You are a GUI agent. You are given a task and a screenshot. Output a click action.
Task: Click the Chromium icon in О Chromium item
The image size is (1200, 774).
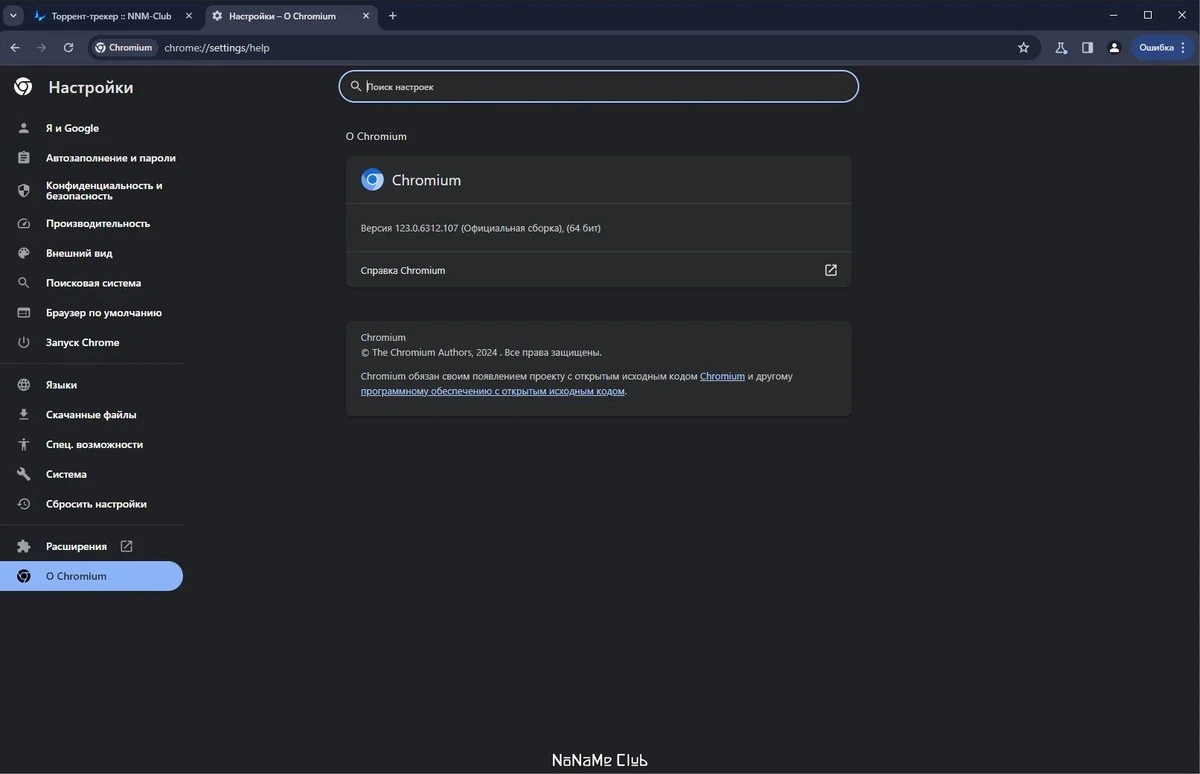(24, 576)
